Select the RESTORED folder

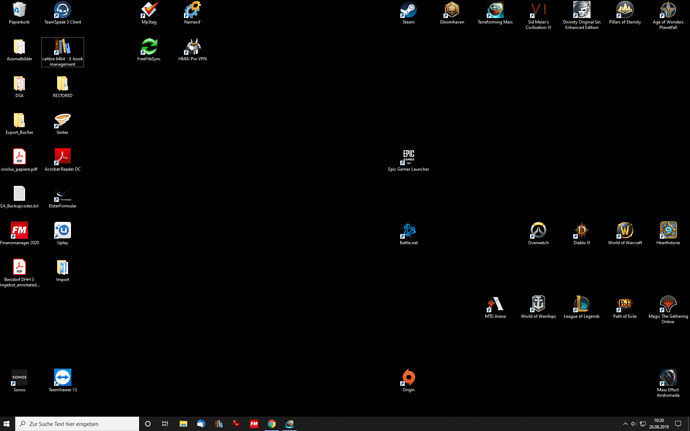[62, 86]
